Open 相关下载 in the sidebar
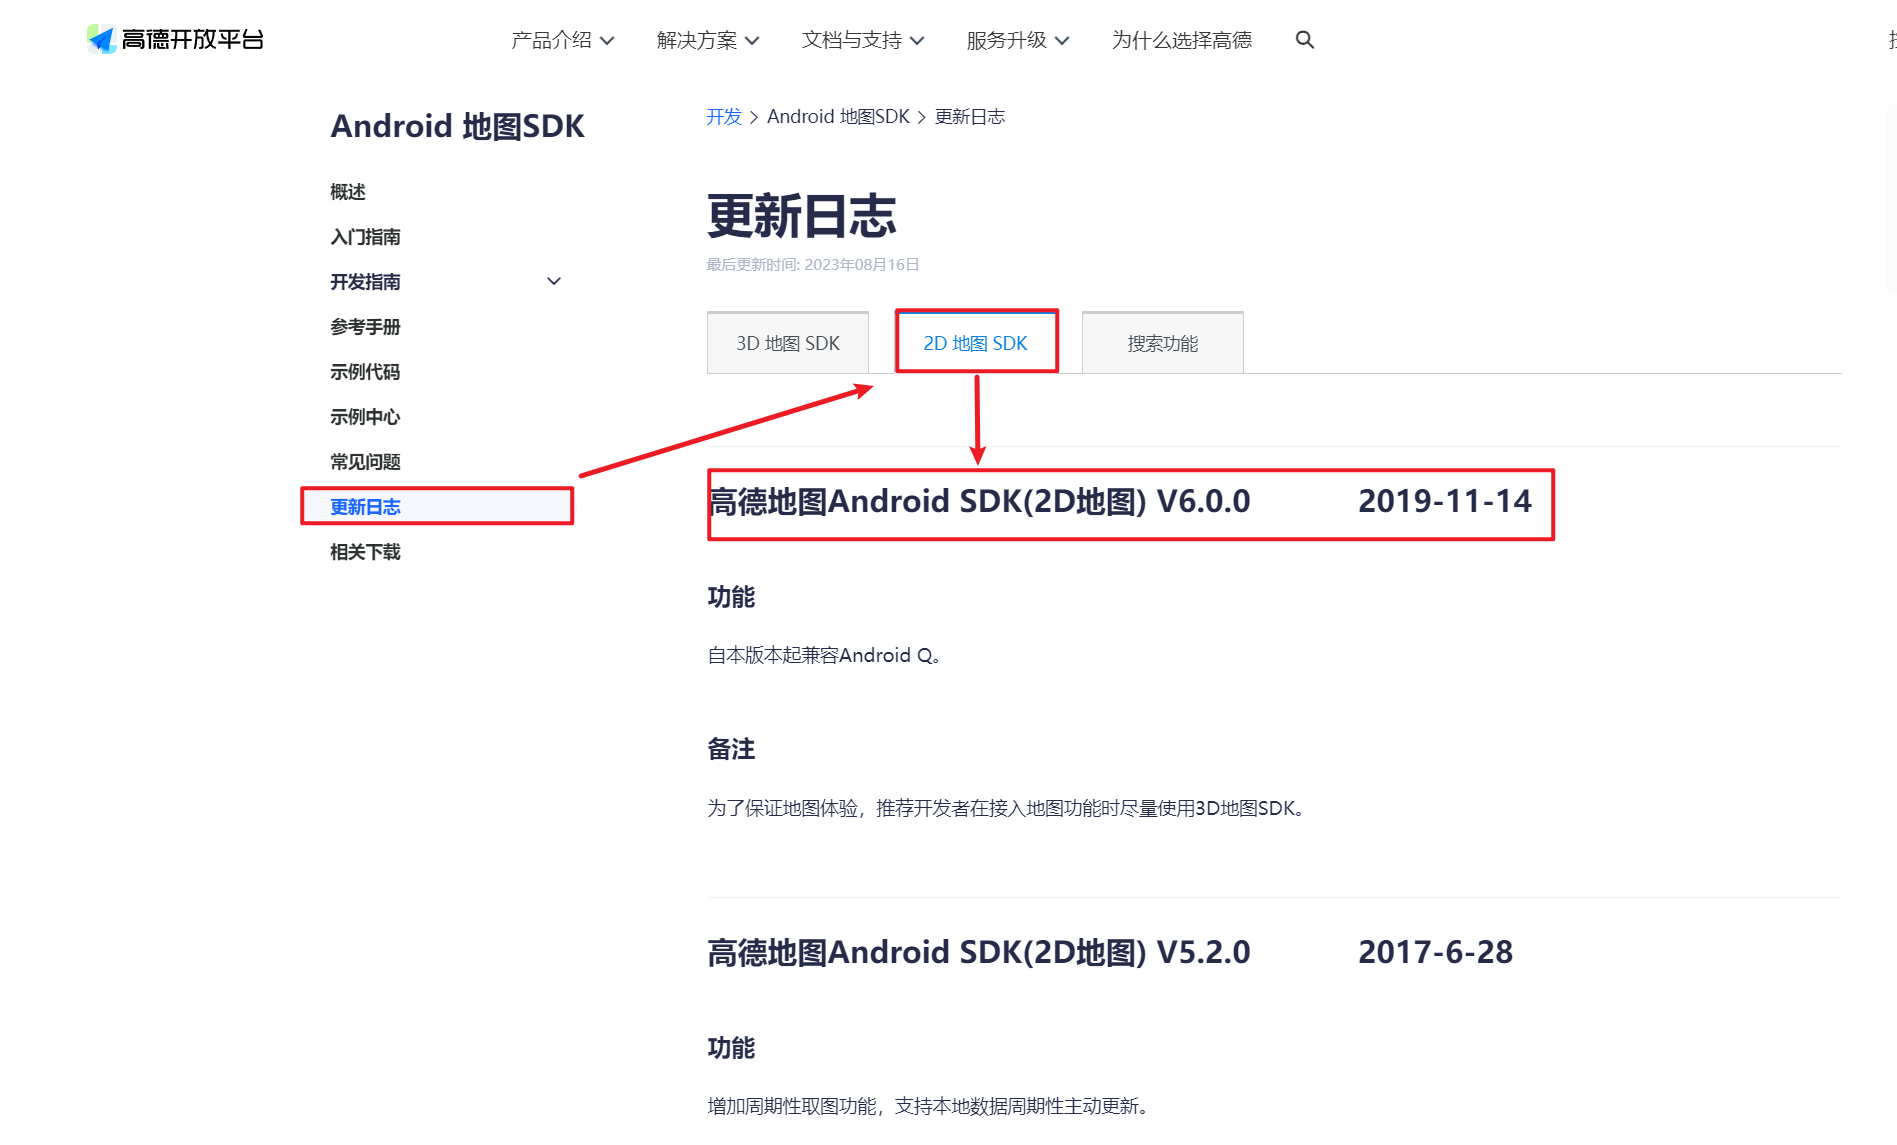 tap(365, 552)
